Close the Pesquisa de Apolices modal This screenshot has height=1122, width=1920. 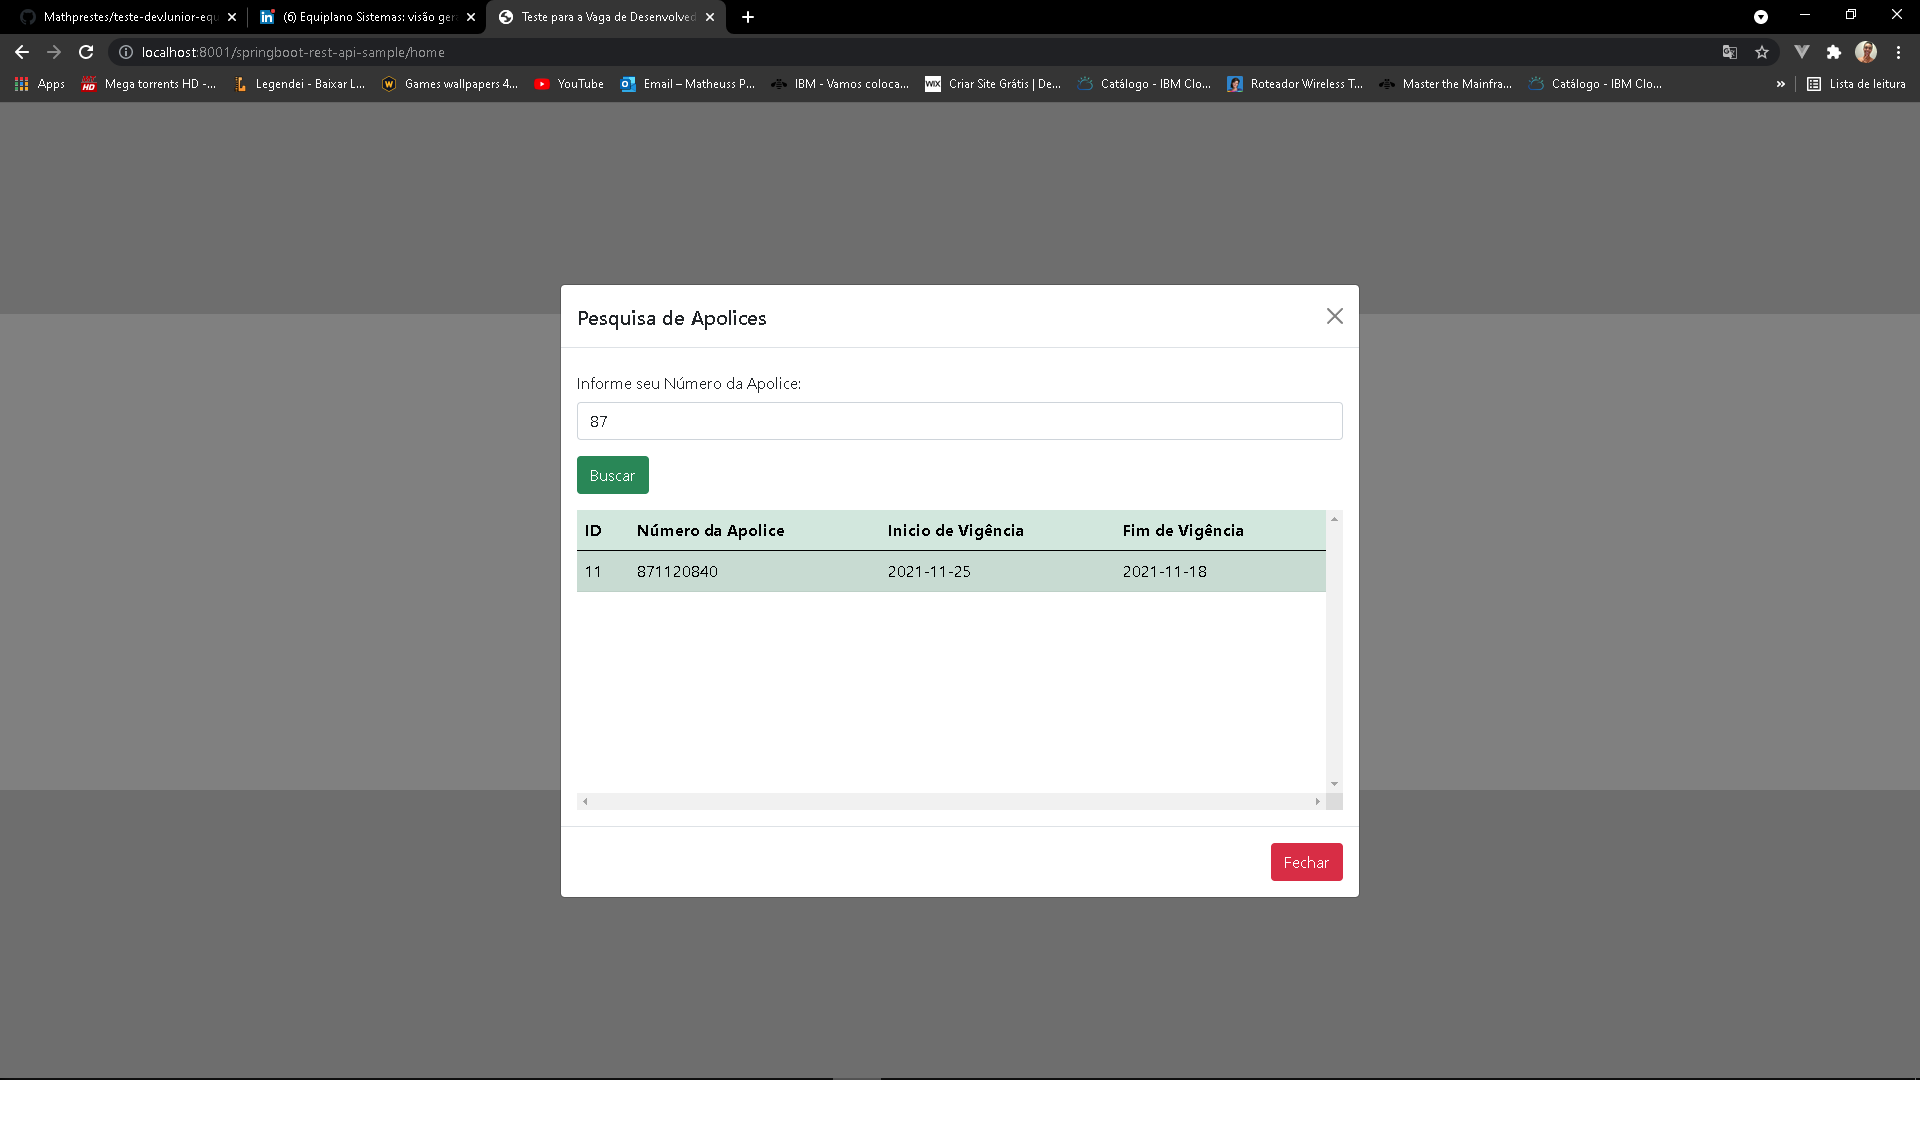pos(1334,316)
